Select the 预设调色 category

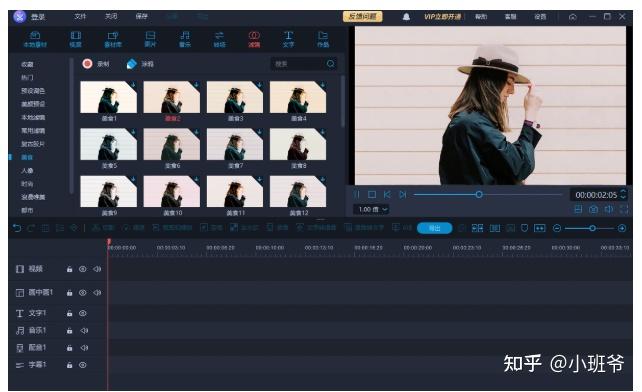(33, 91)
